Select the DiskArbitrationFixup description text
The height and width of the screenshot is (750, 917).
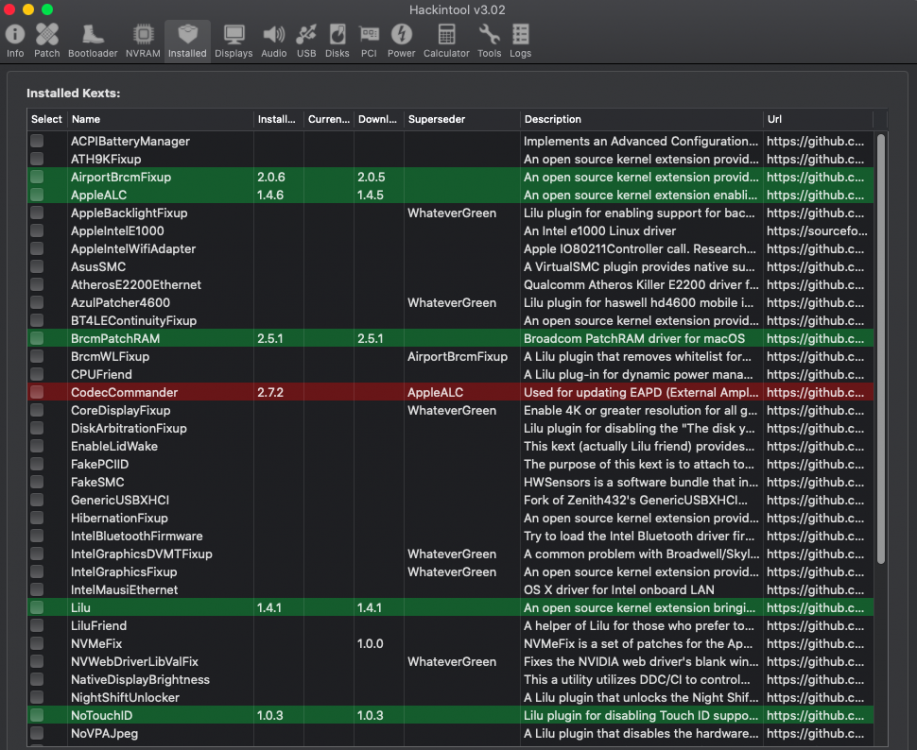(639, 428)
